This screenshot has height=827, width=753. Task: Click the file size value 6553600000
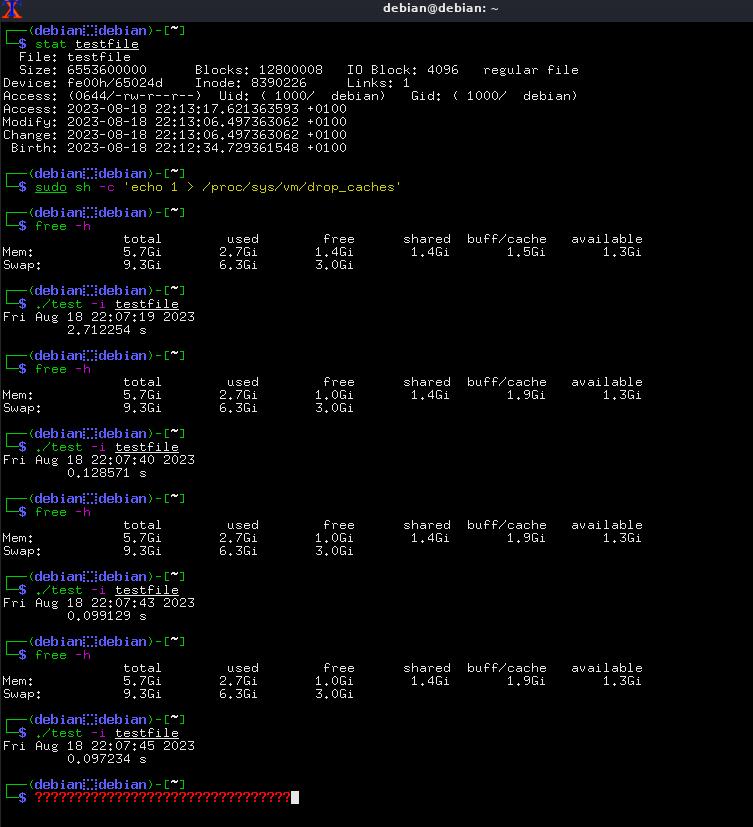pos(107,70)
